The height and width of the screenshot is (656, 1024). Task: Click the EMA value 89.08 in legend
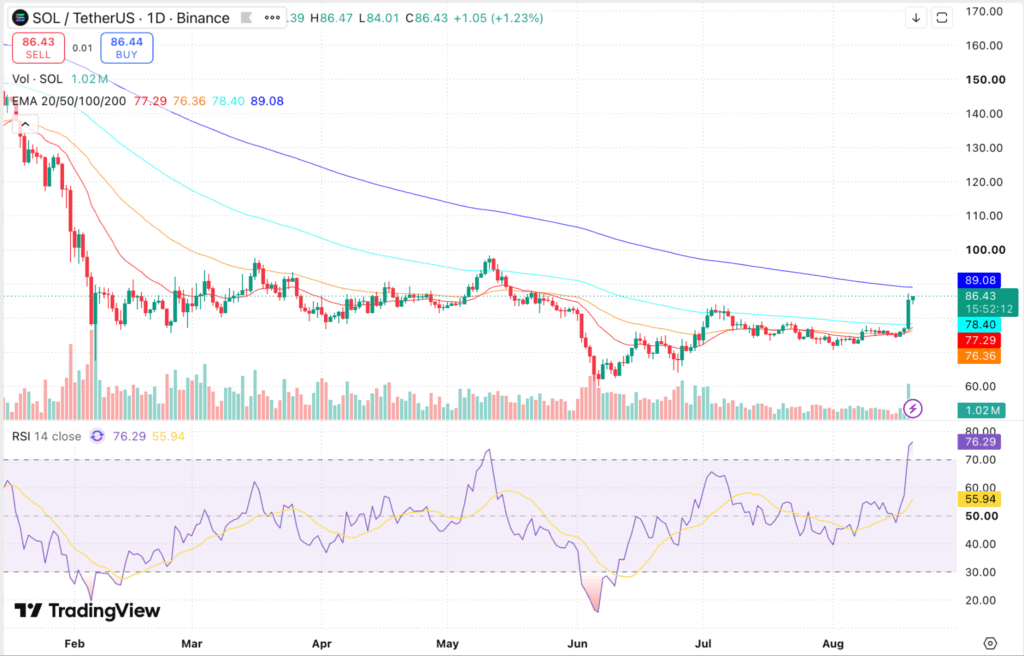point(267,101)
